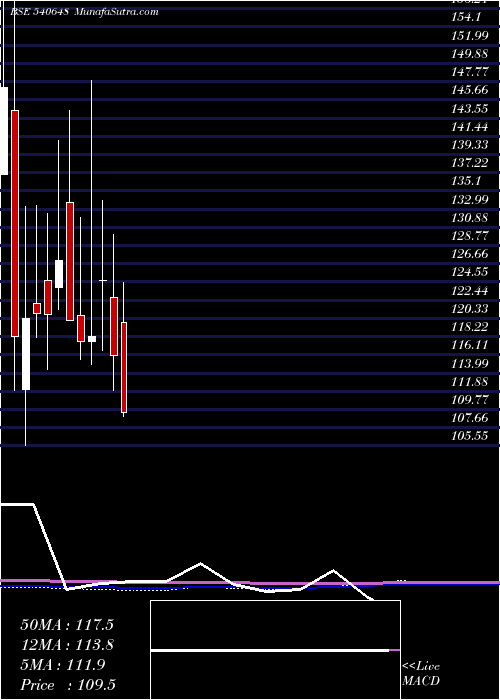
Task: Click the last red candle body near 109.77
Action: (124, 367)
